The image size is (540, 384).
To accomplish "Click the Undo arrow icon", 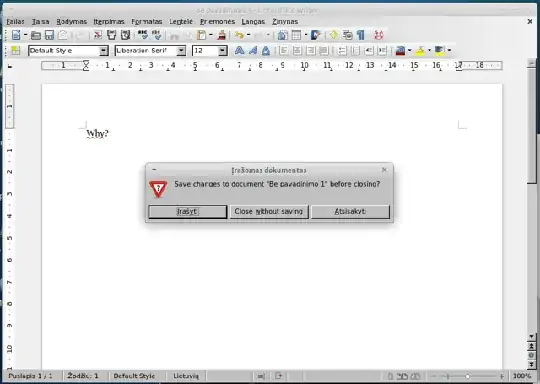I will (239, 35).
